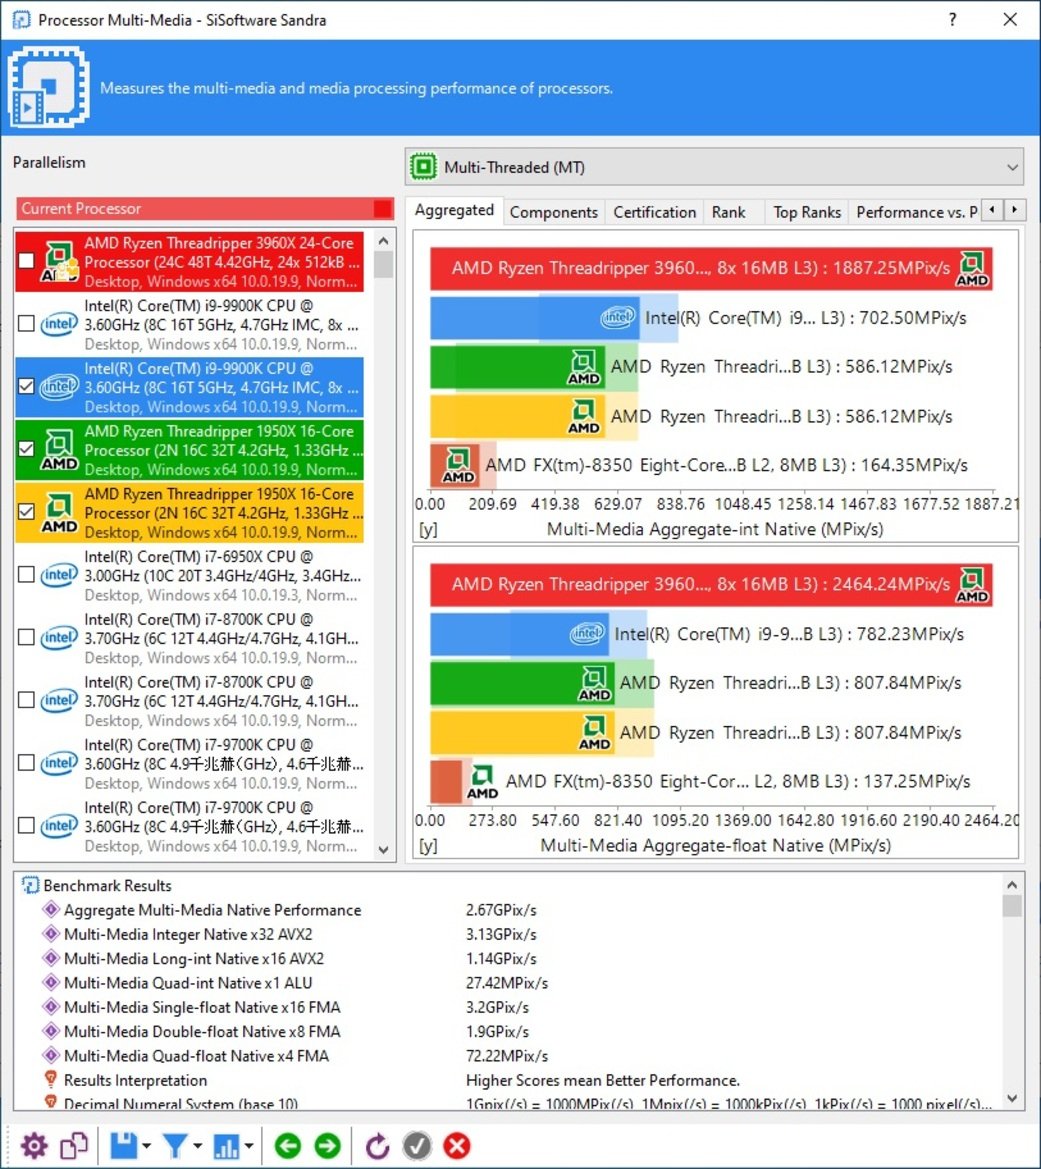Click the 2.67GPix/s aggregate value

pyautogui.click(x=501, y=910)
